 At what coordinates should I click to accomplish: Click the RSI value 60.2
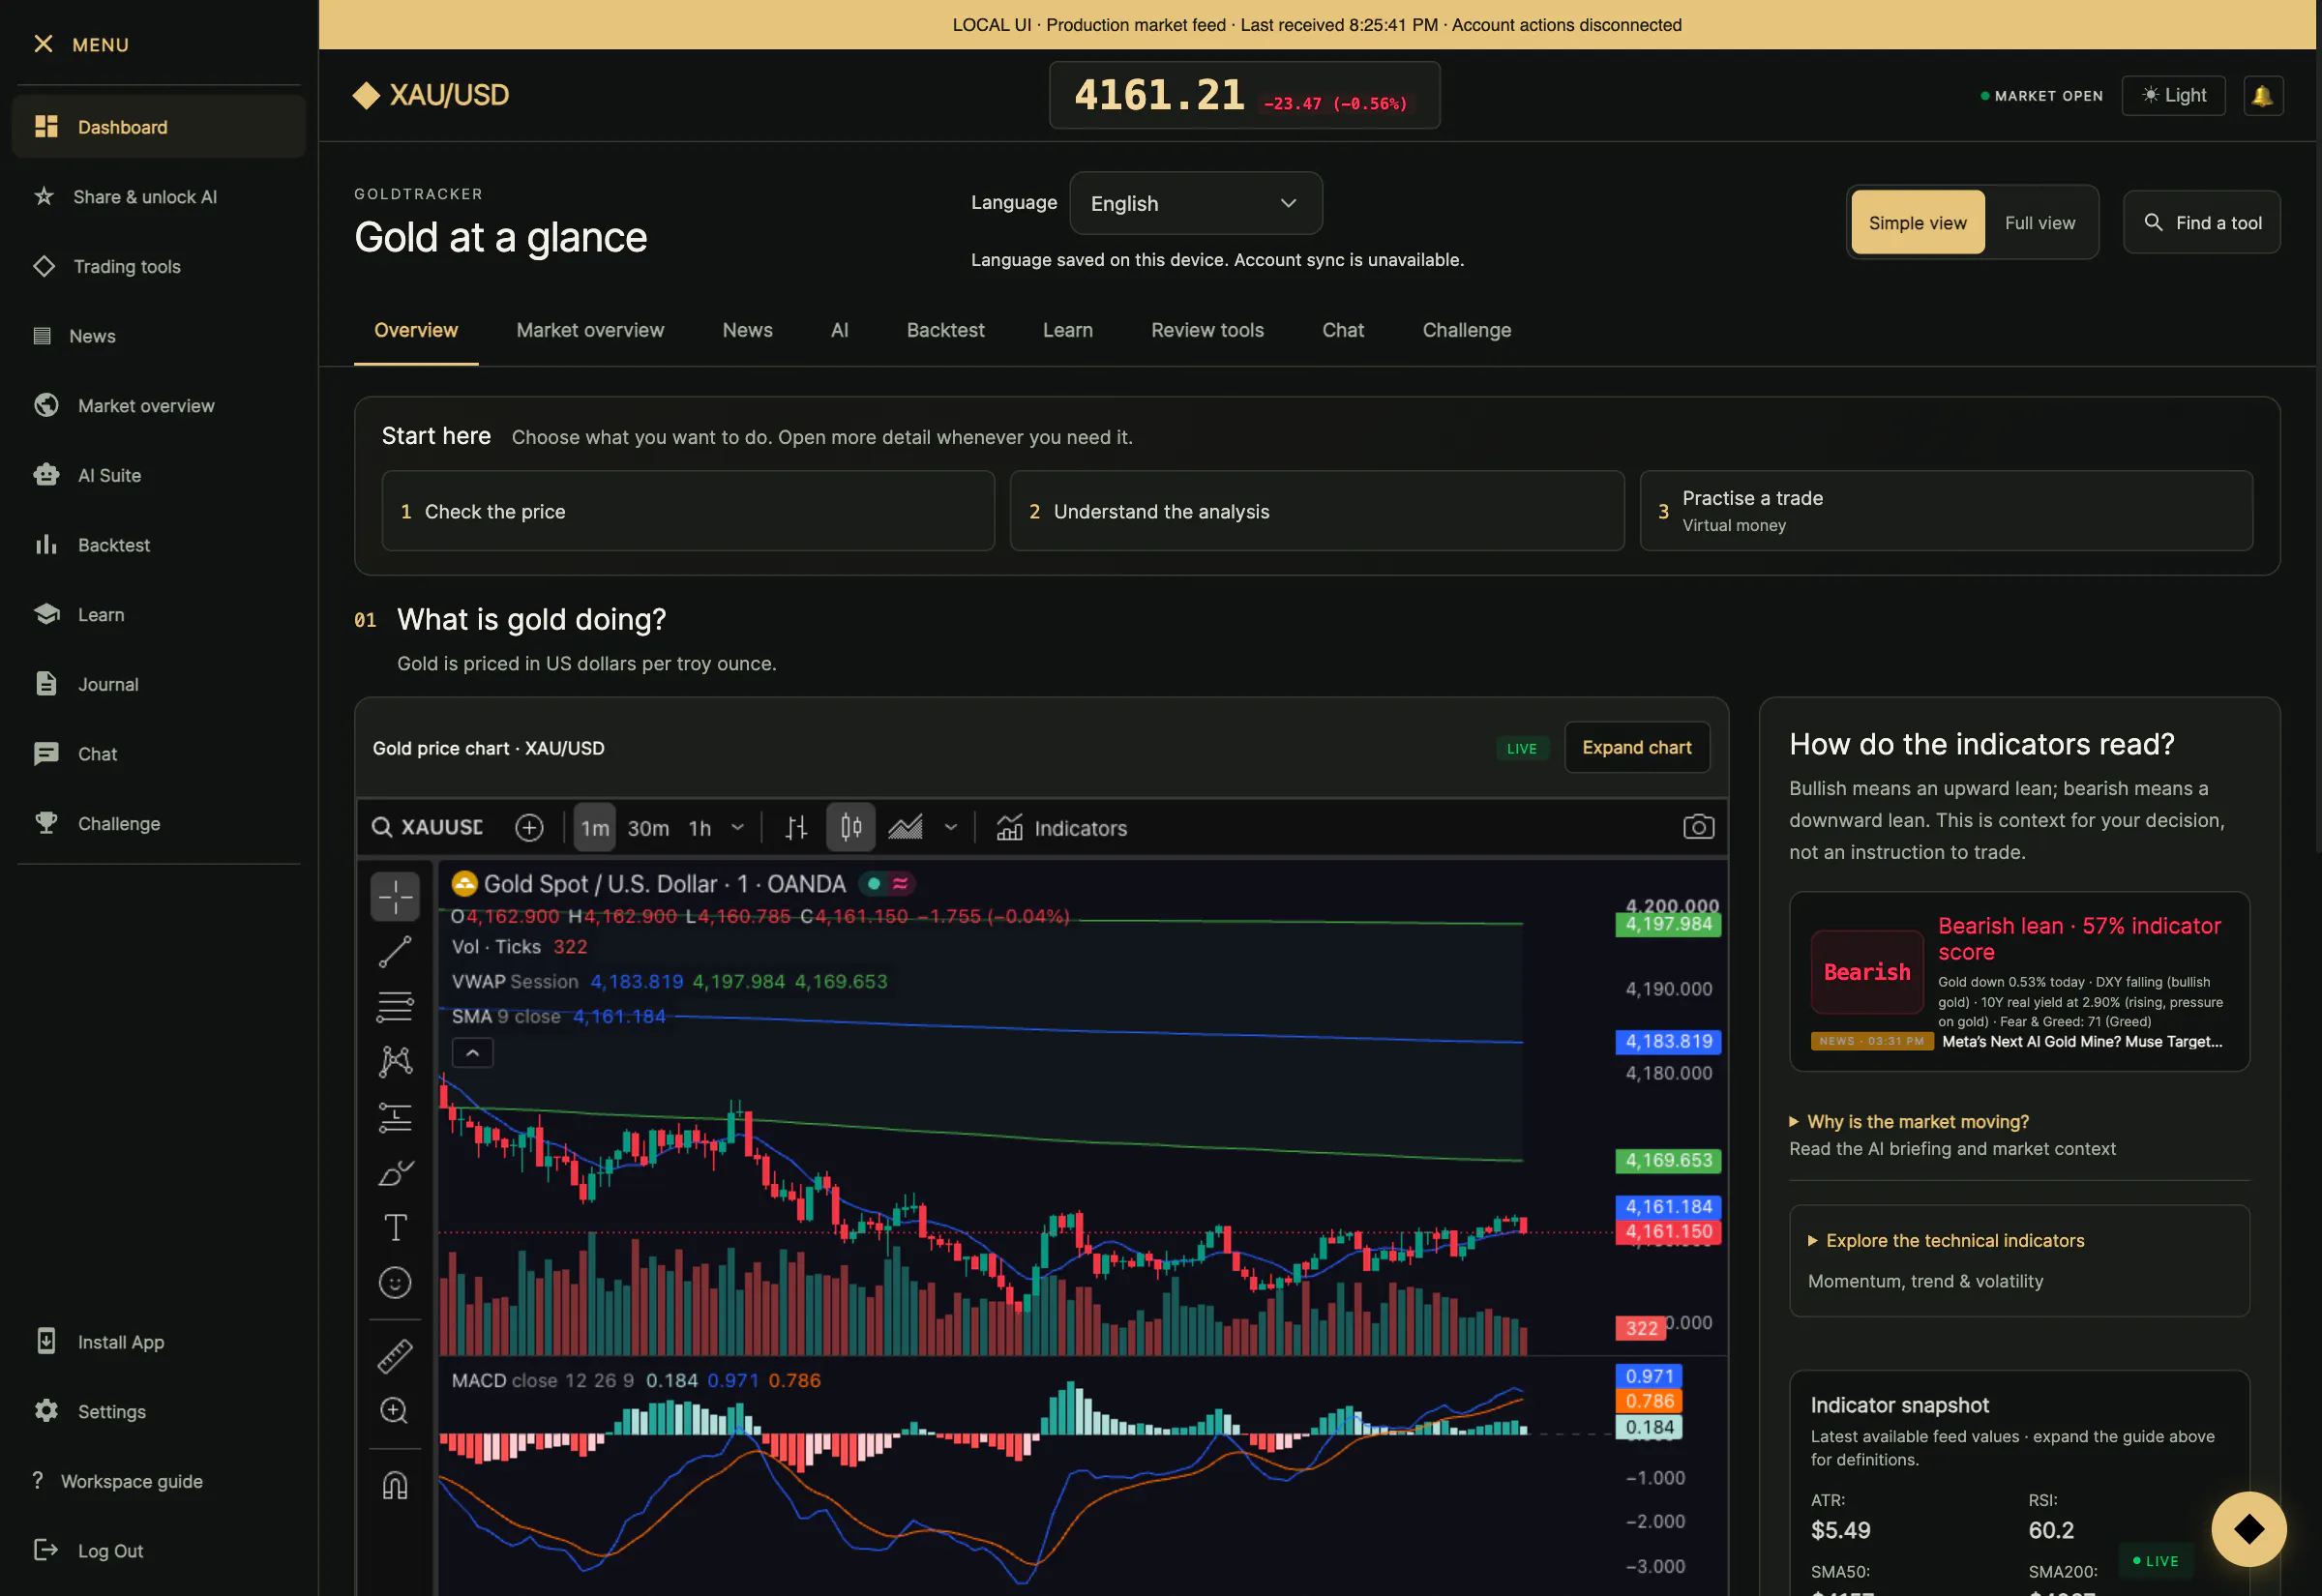pos(2050,1530)
